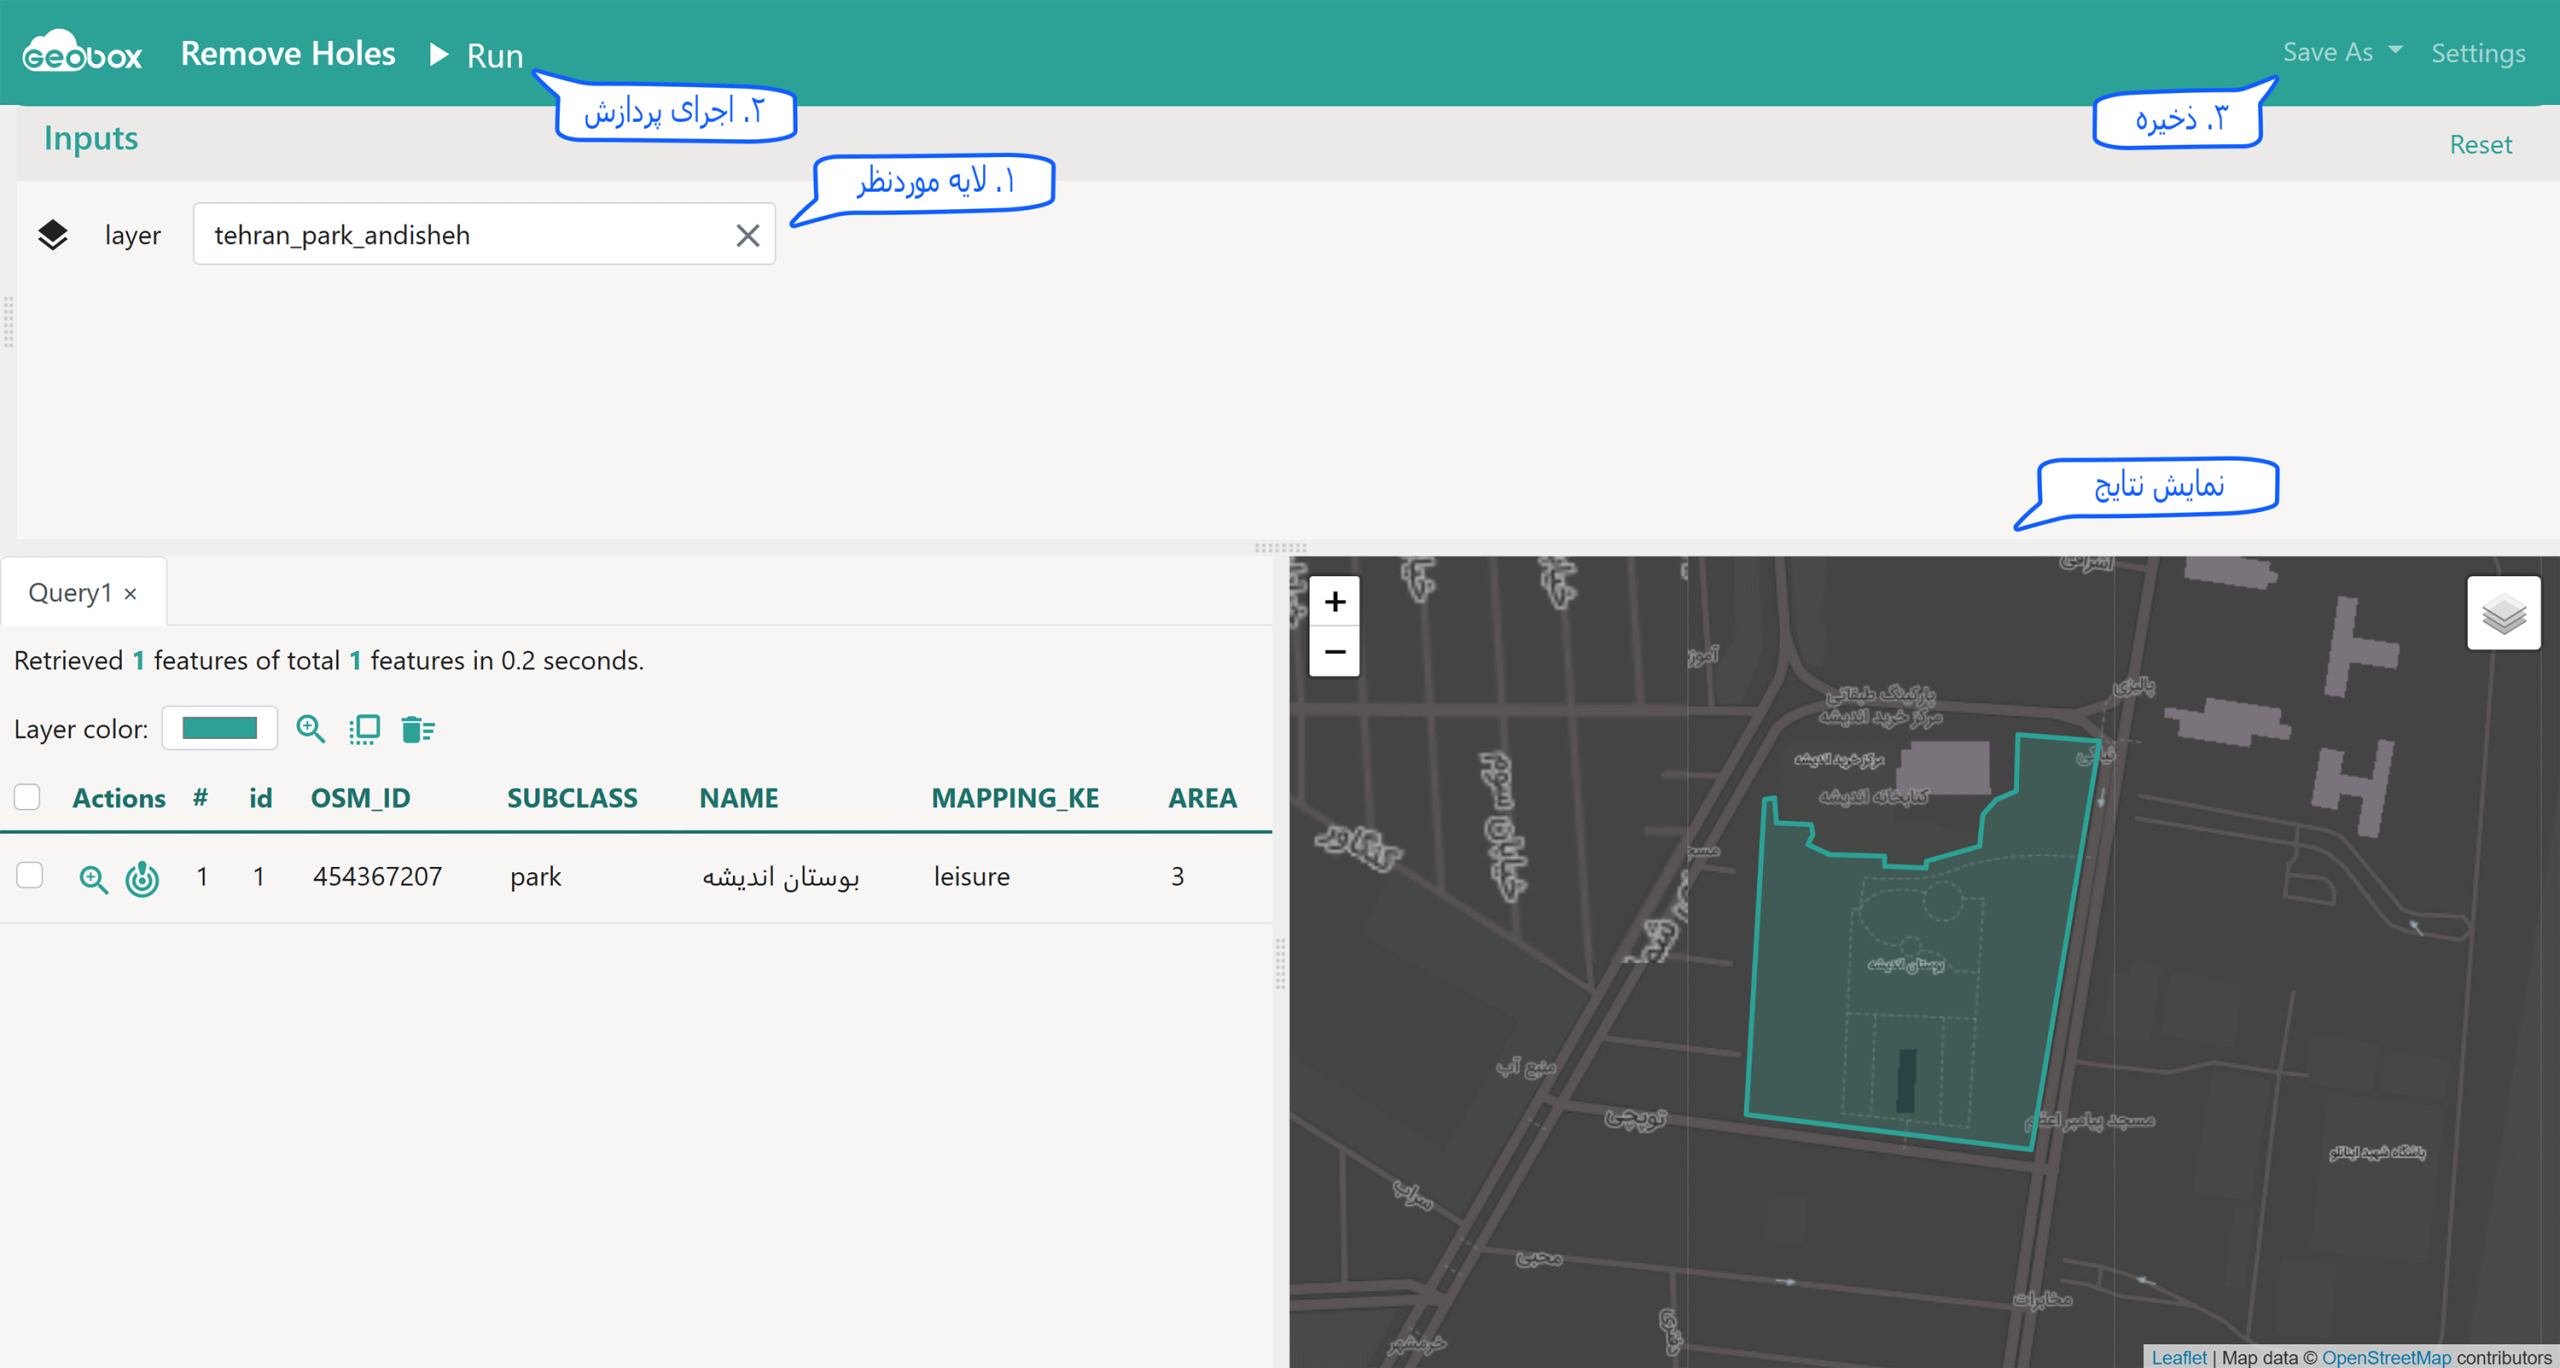Toggle the select-all checkbox in table header
Image resolution: width=2560 pixels, height=1368 pixels.
(x=27, y=797)
